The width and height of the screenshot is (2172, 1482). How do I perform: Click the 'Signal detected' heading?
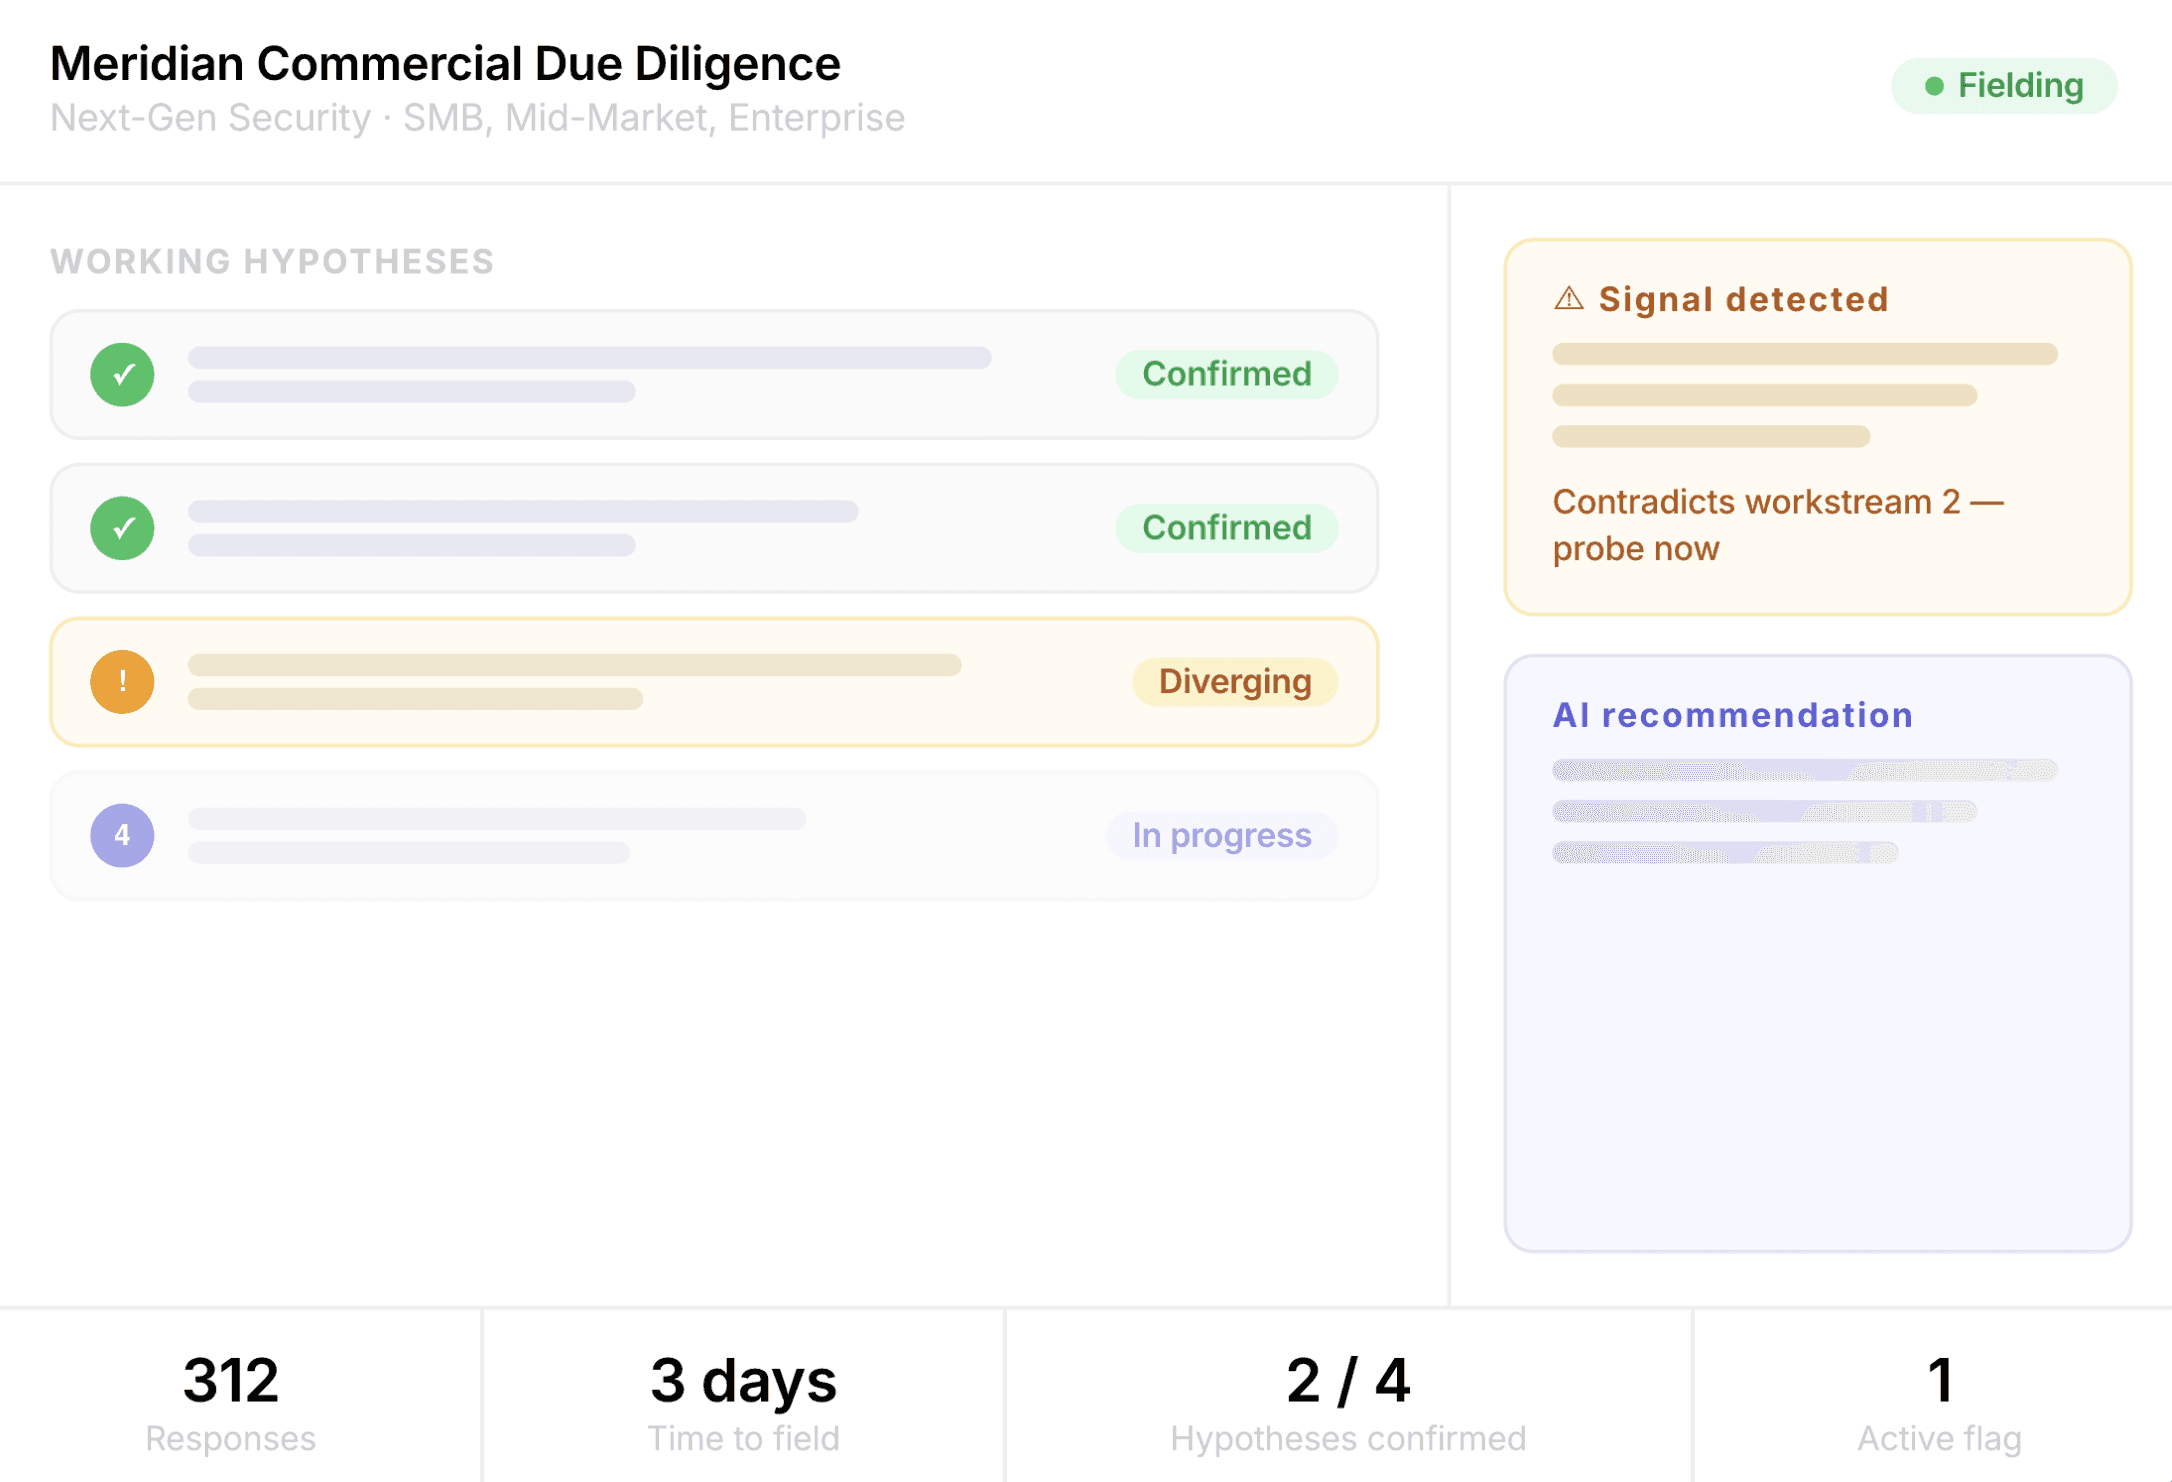tap(1744, 299)
